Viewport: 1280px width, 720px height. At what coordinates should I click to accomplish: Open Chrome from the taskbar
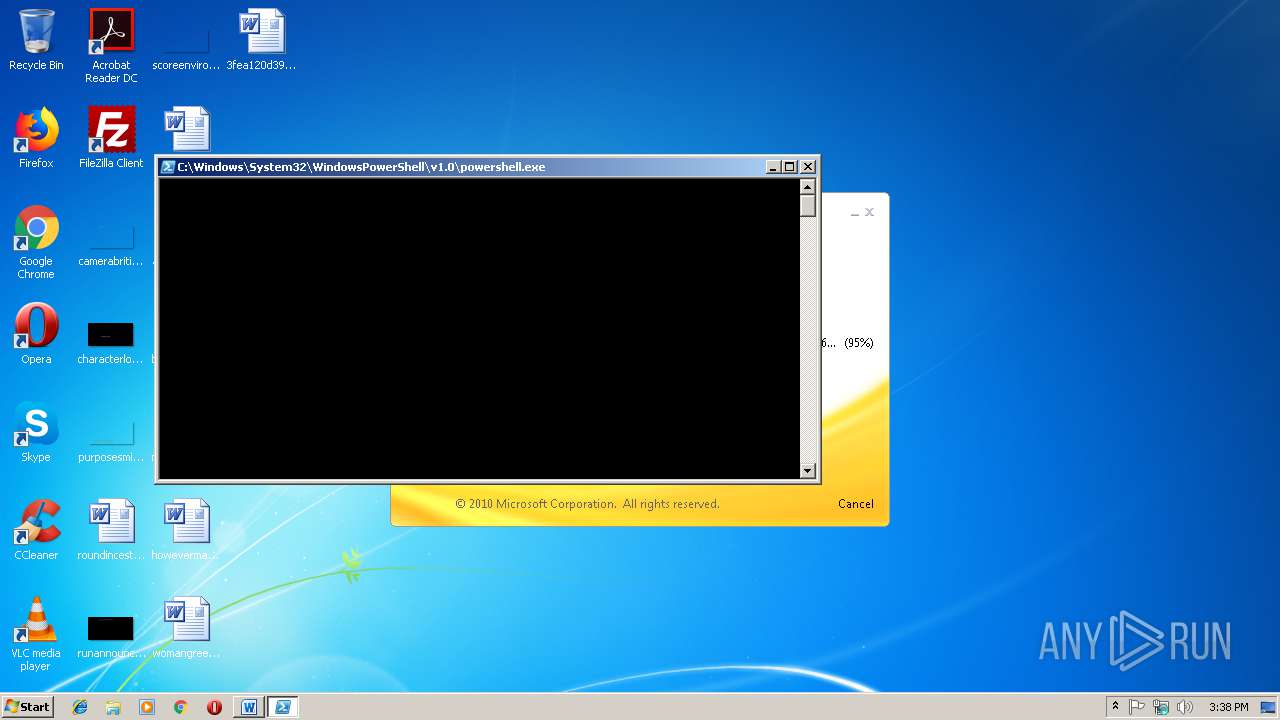click(x=180, y=707)
